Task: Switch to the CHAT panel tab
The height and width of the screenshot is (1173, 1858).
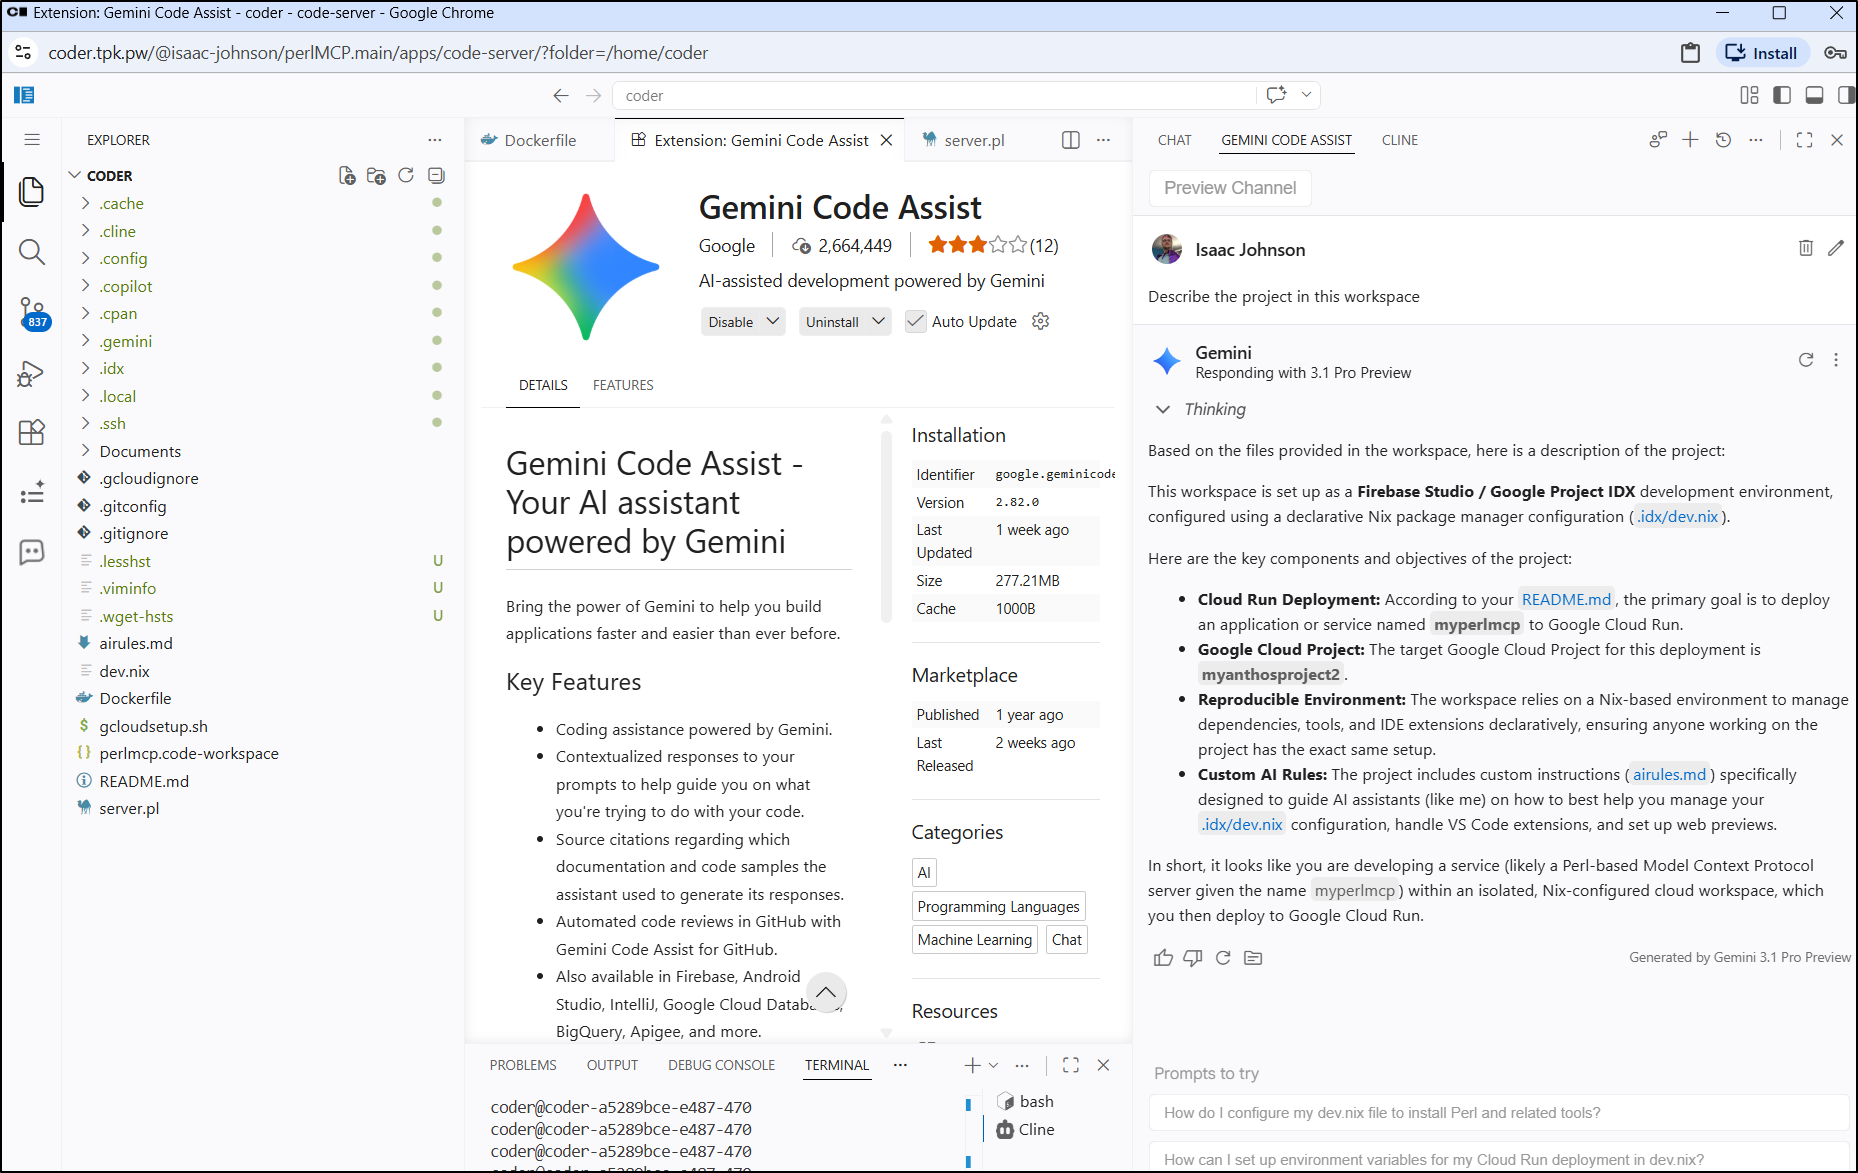Action: pyautogui.click(x=1175, y=140)
